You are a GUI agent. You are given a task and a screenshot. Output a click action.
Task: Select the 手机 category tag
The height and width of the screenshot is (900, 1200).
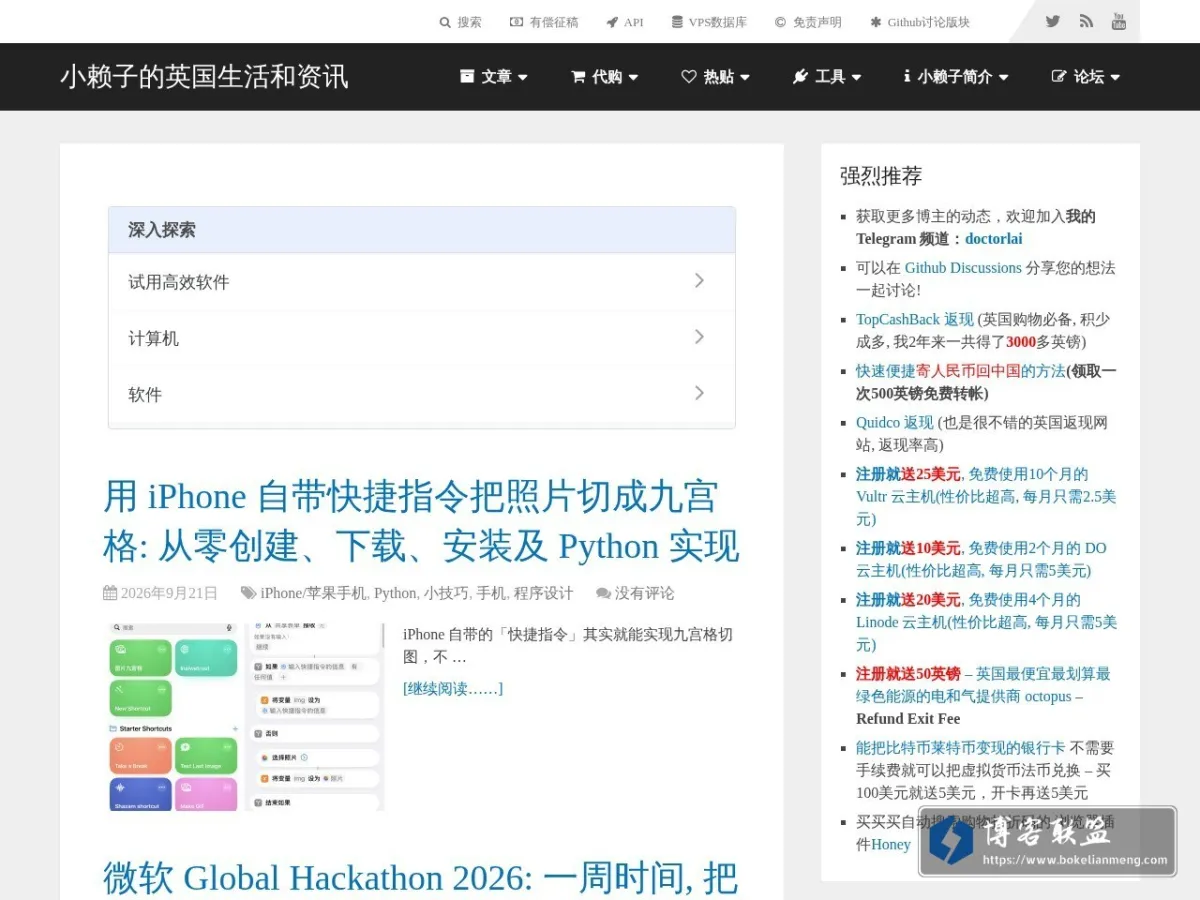[x=491, y=593]
